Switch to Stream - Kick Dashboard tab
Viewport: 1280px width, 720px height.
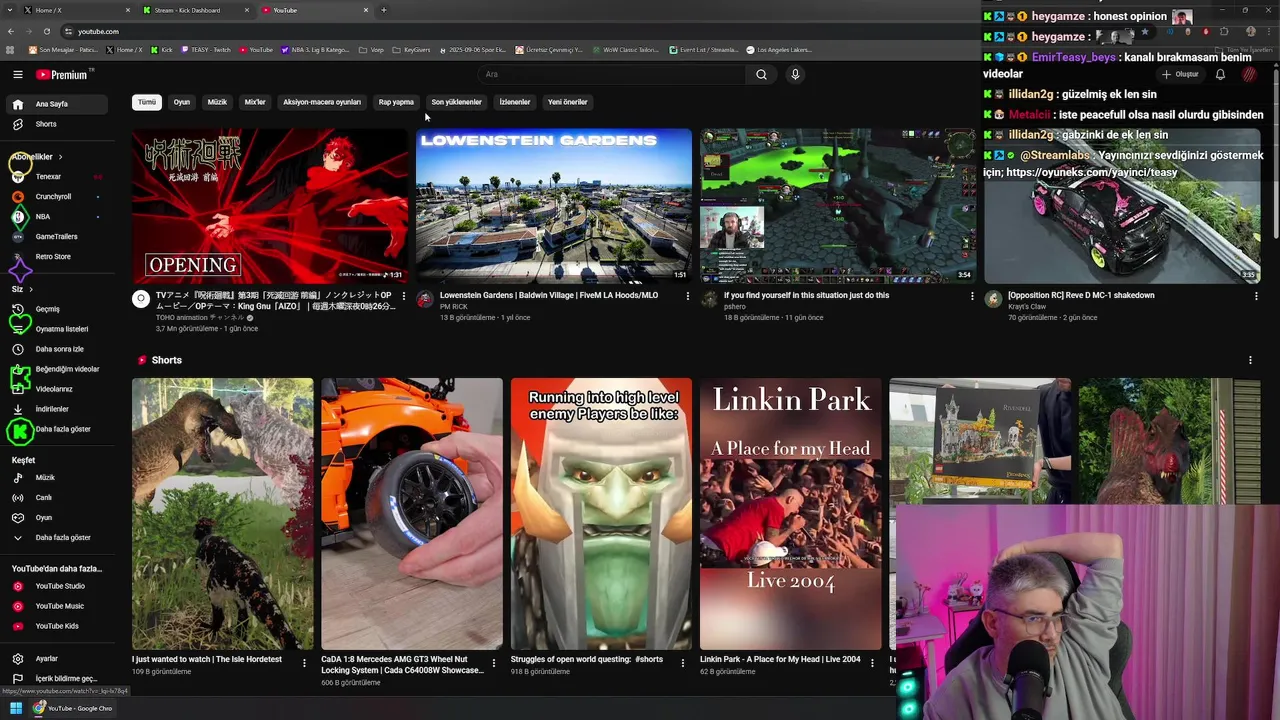tap(195, 10)
